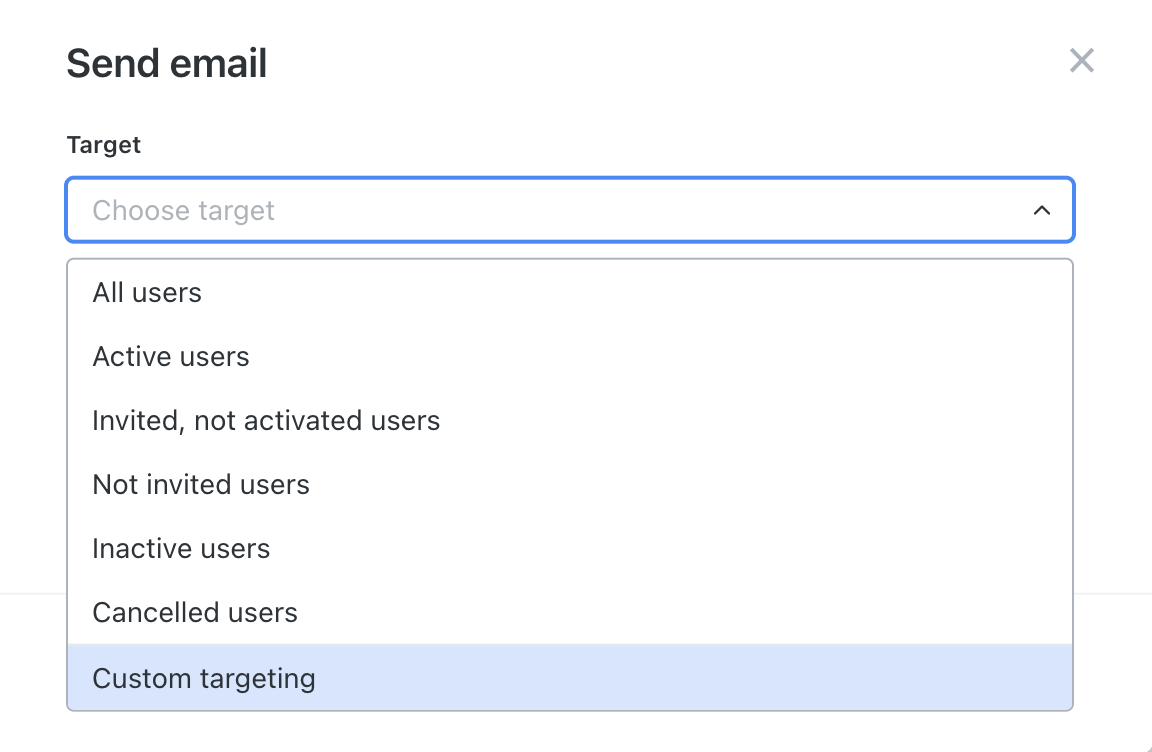
Task: Email only users marked Active
Action: [570, 356]
